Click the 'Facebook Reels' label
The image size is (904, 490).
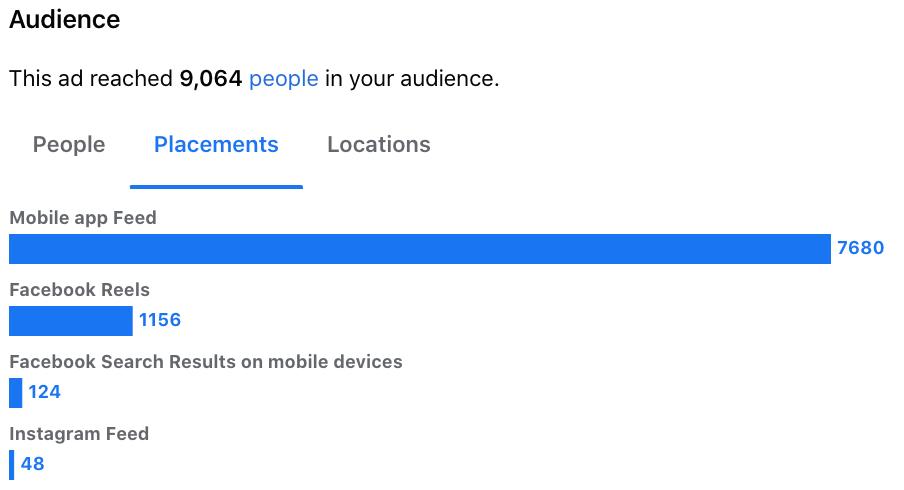coord(79,290)
